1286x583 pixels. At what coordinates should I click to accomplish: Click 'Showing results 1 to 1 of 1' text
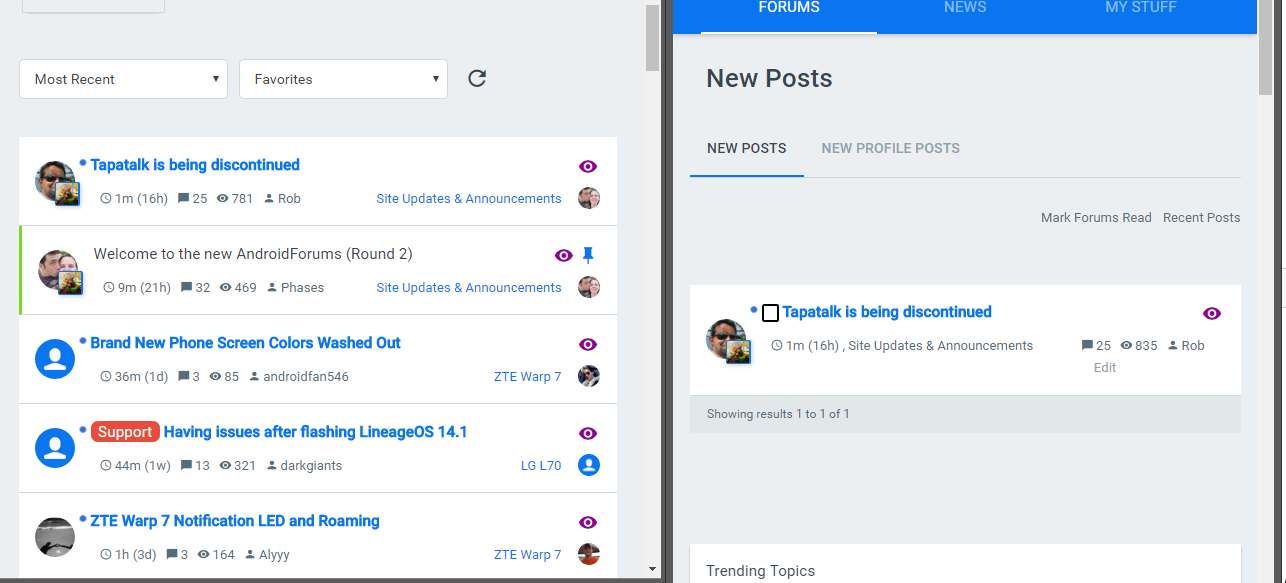coord(778,414)
